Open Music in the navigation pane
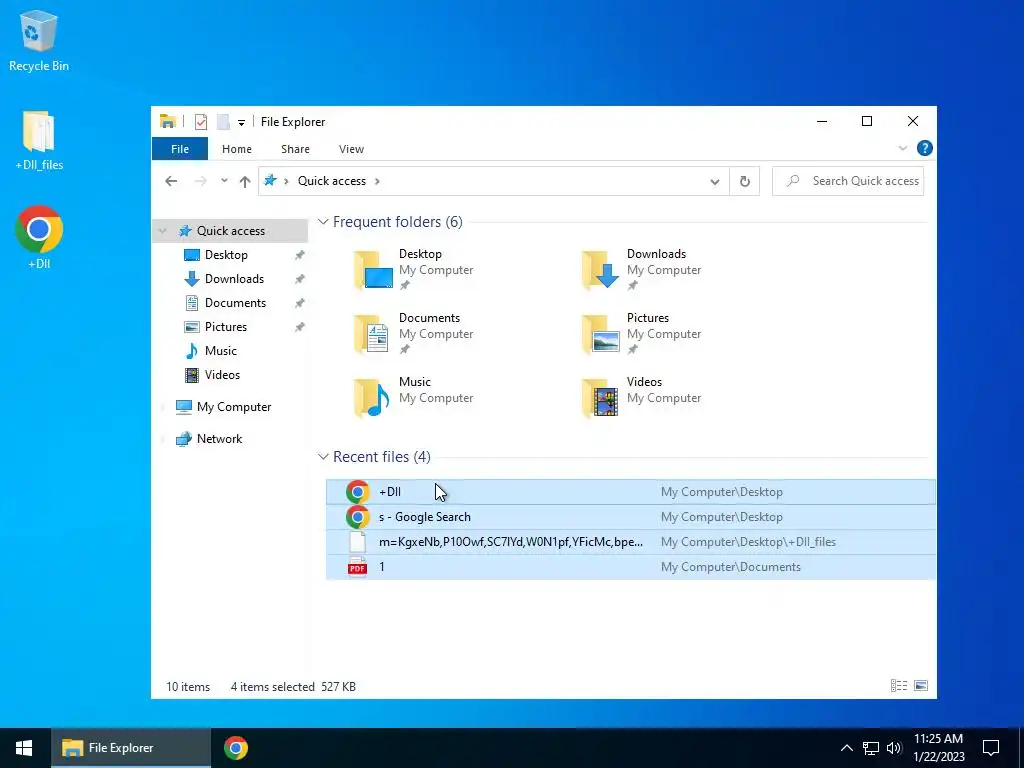Image resolution: width=1024 pixels, height=768 pixels. click(220, 351)
